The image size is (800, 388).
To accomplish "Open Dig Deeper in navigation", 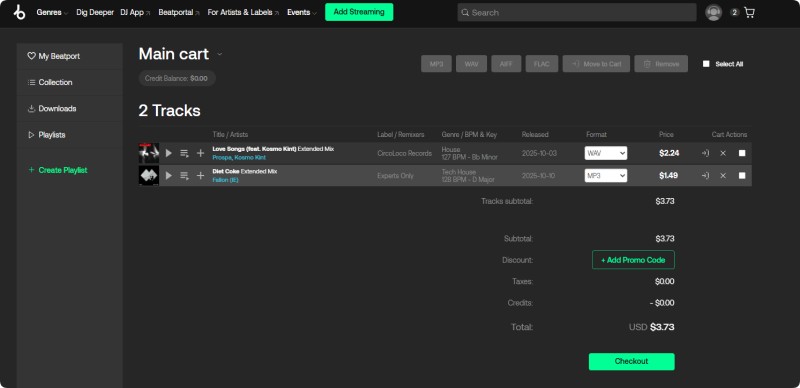I will 95,12.
